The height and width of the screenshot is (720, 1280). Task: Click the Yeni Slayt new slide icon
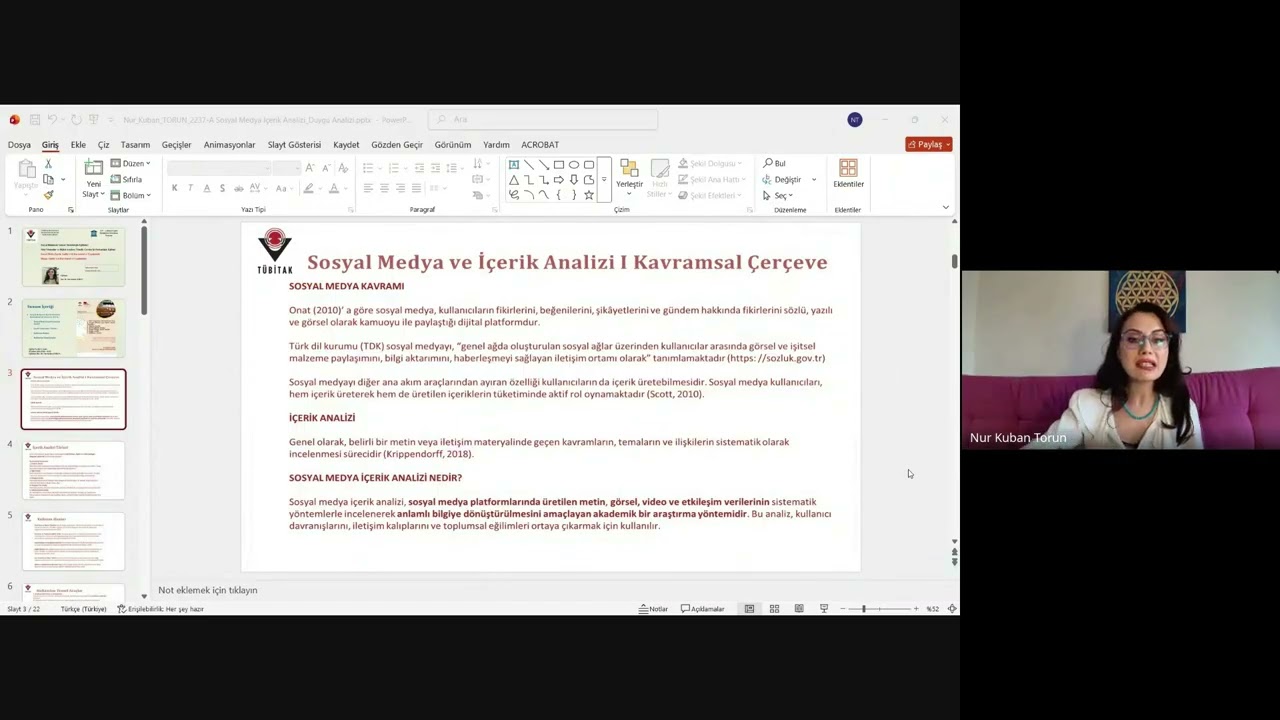coord(93,168)
